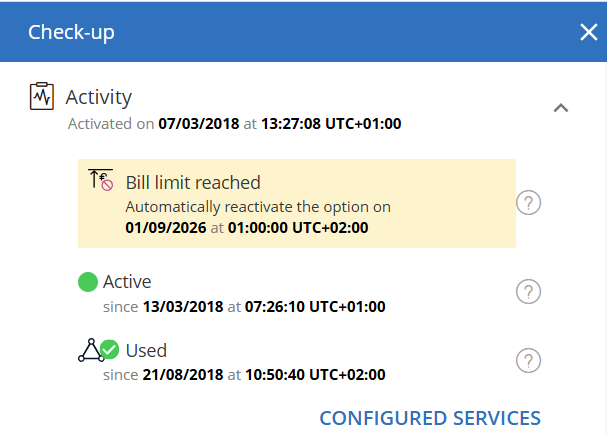607x435 pixels.
Task: Click the bill limit euro blocked icon
Action: tap(101, 180)
